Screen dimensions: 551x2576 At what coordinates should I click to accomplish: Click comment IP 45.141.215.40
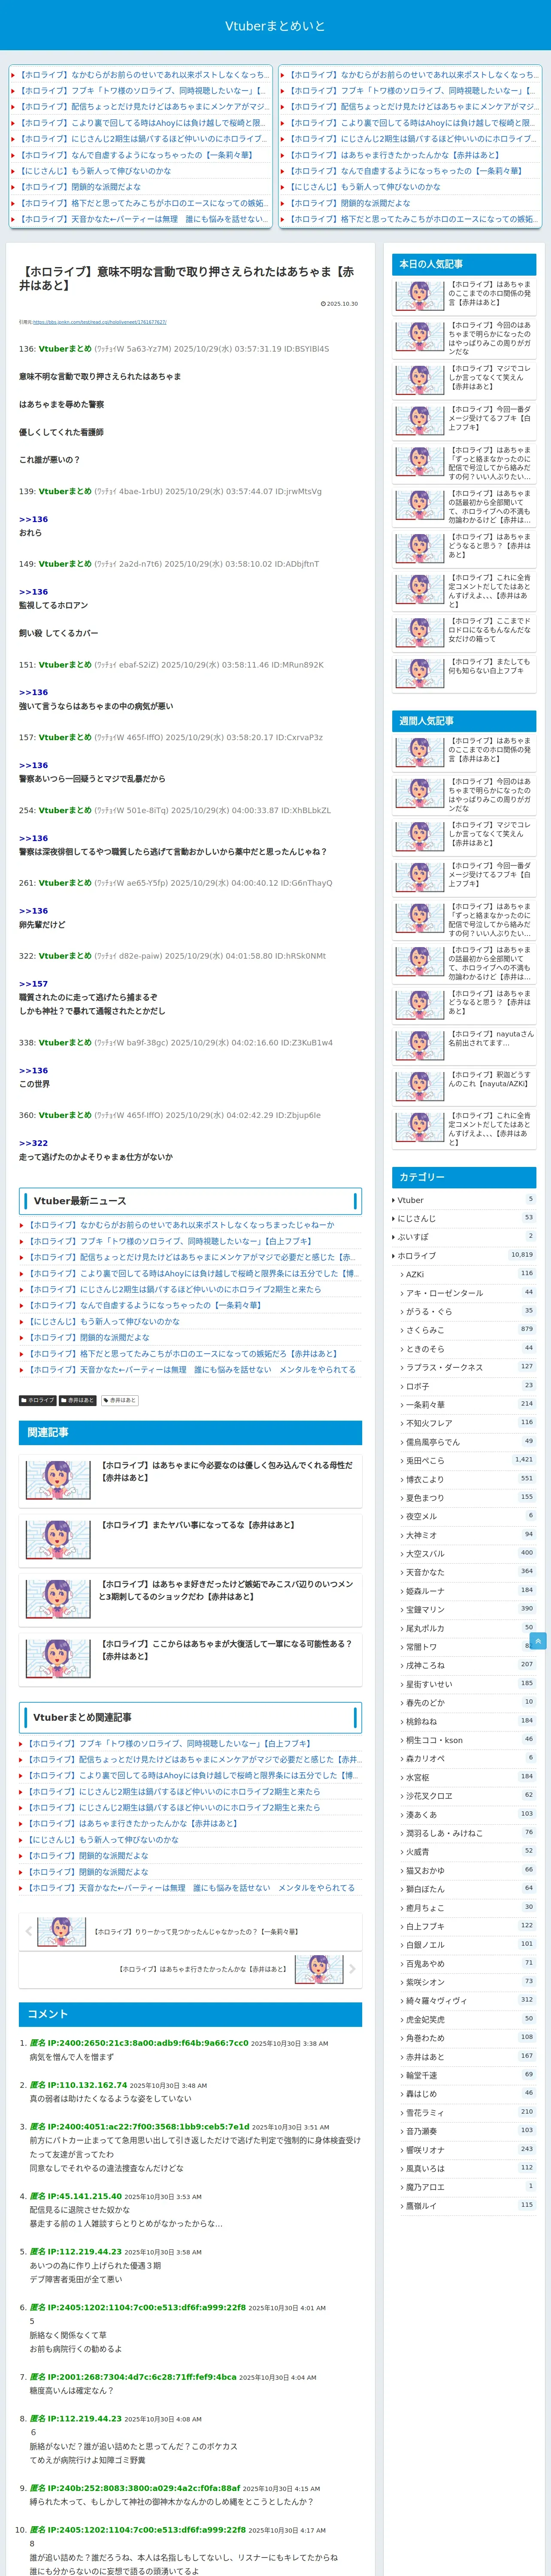point(85,2196)
